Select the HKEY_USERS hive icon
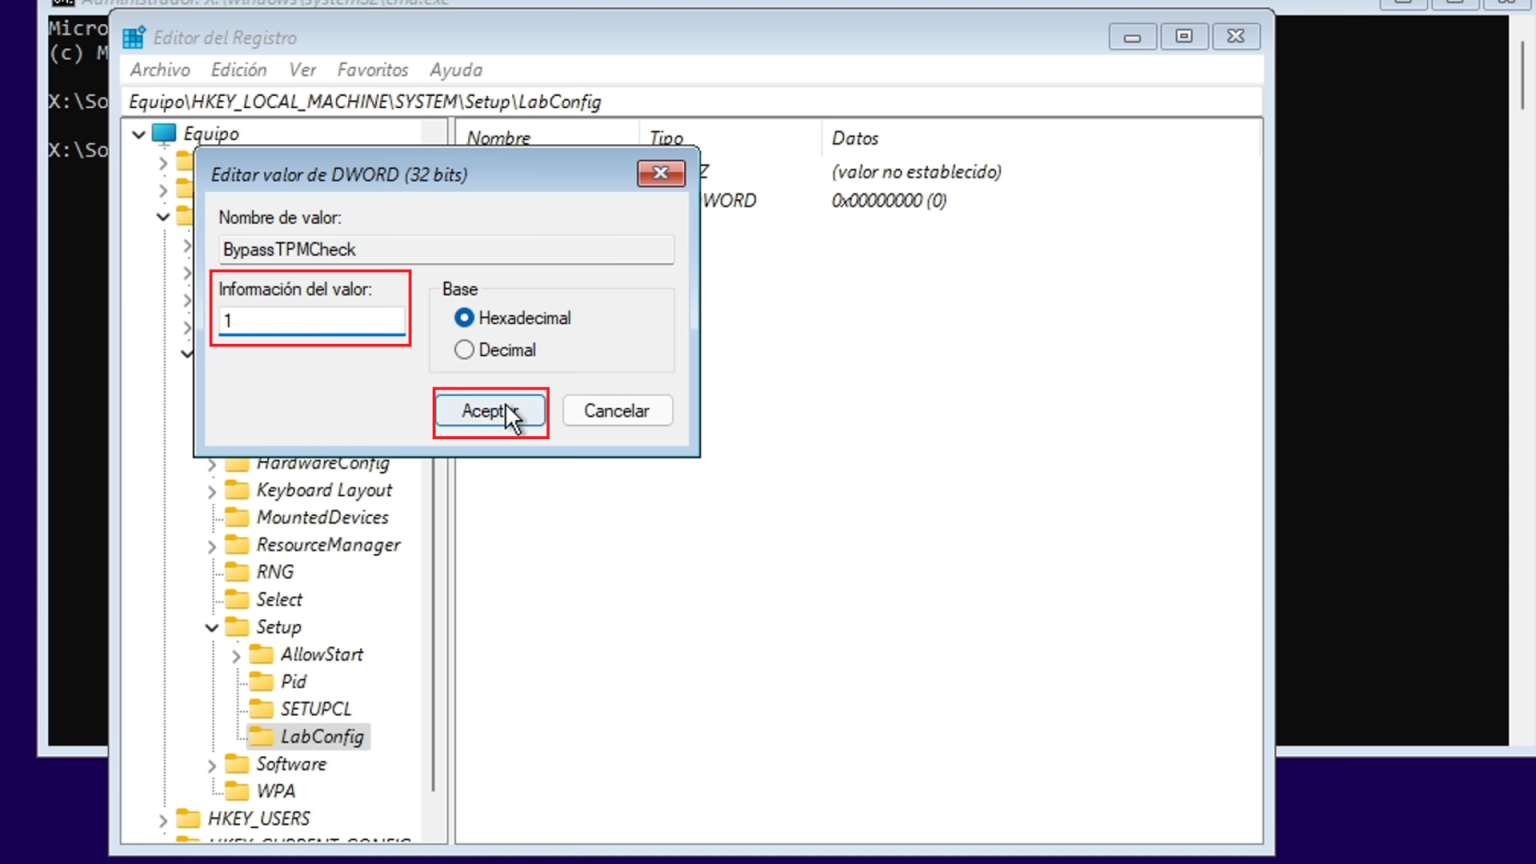1536x864 pixels. tap(189, 818)
